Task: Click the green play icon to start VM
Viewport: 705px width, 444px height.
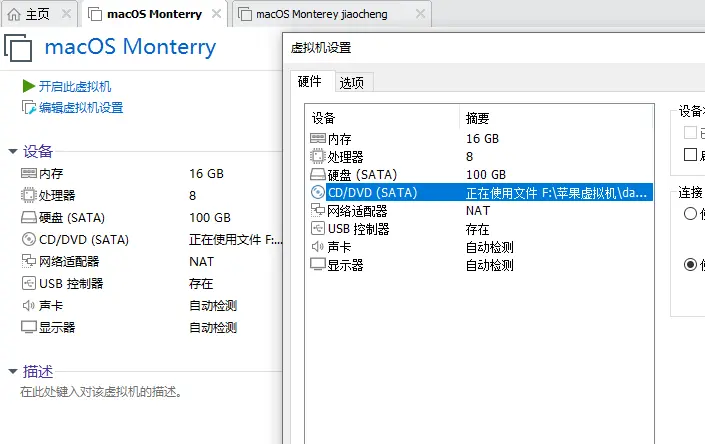Action: tap(29, 87)
